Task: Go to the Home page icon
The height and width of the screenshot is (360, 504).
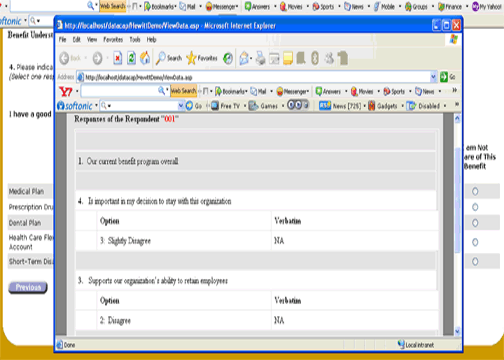Action: 145,58
